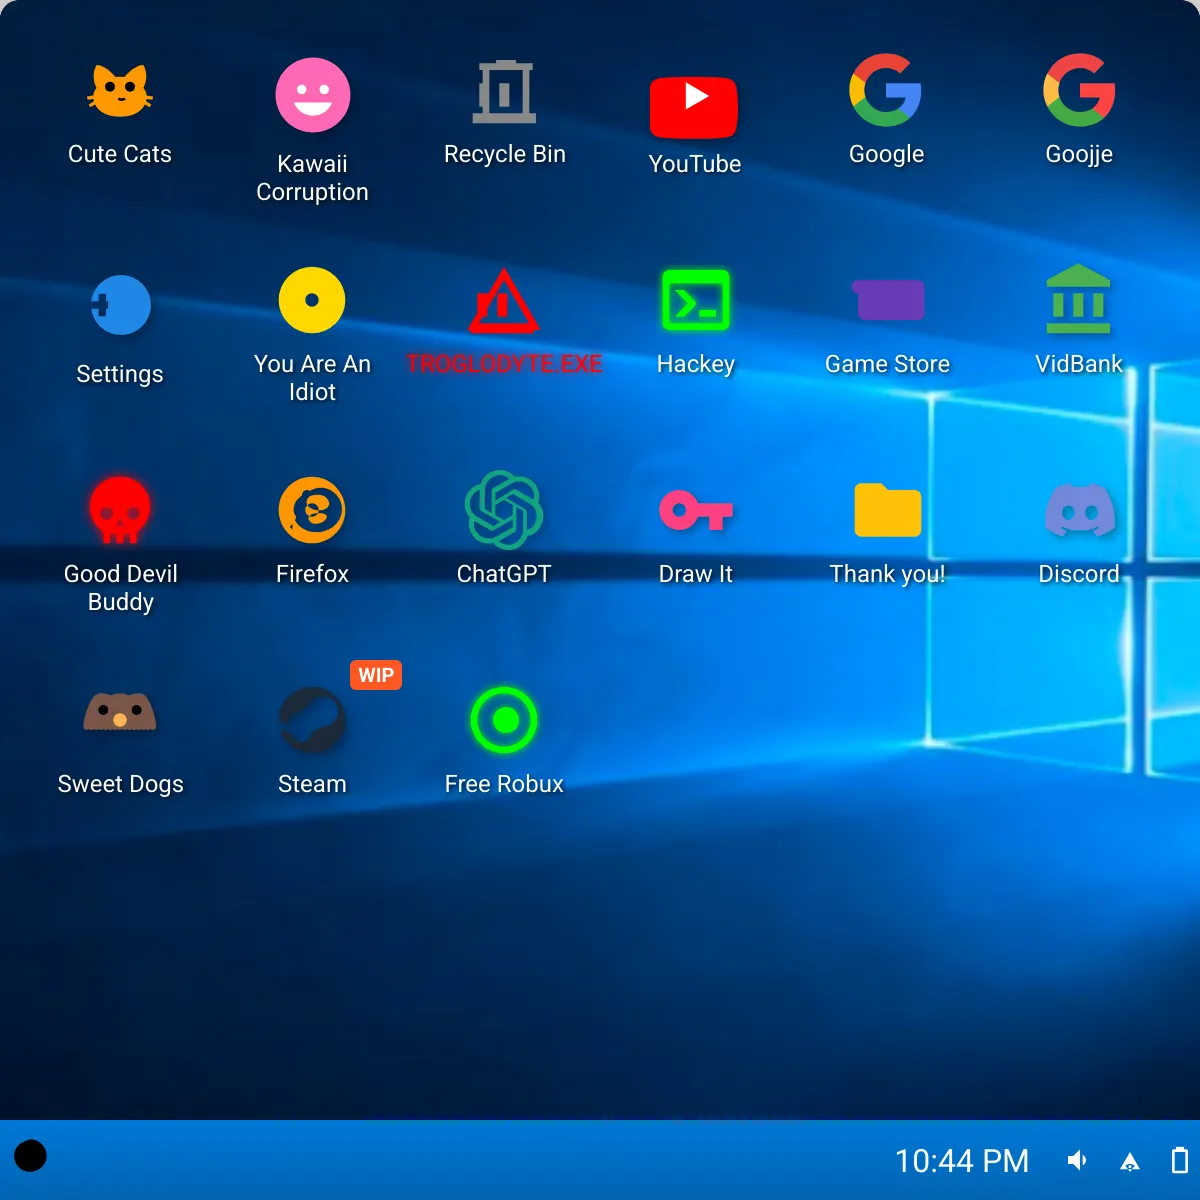The height and width of the screenshot is (1200, 1200).
Task: Open the Sweet Dogs icon
Action: coord(120,712)
